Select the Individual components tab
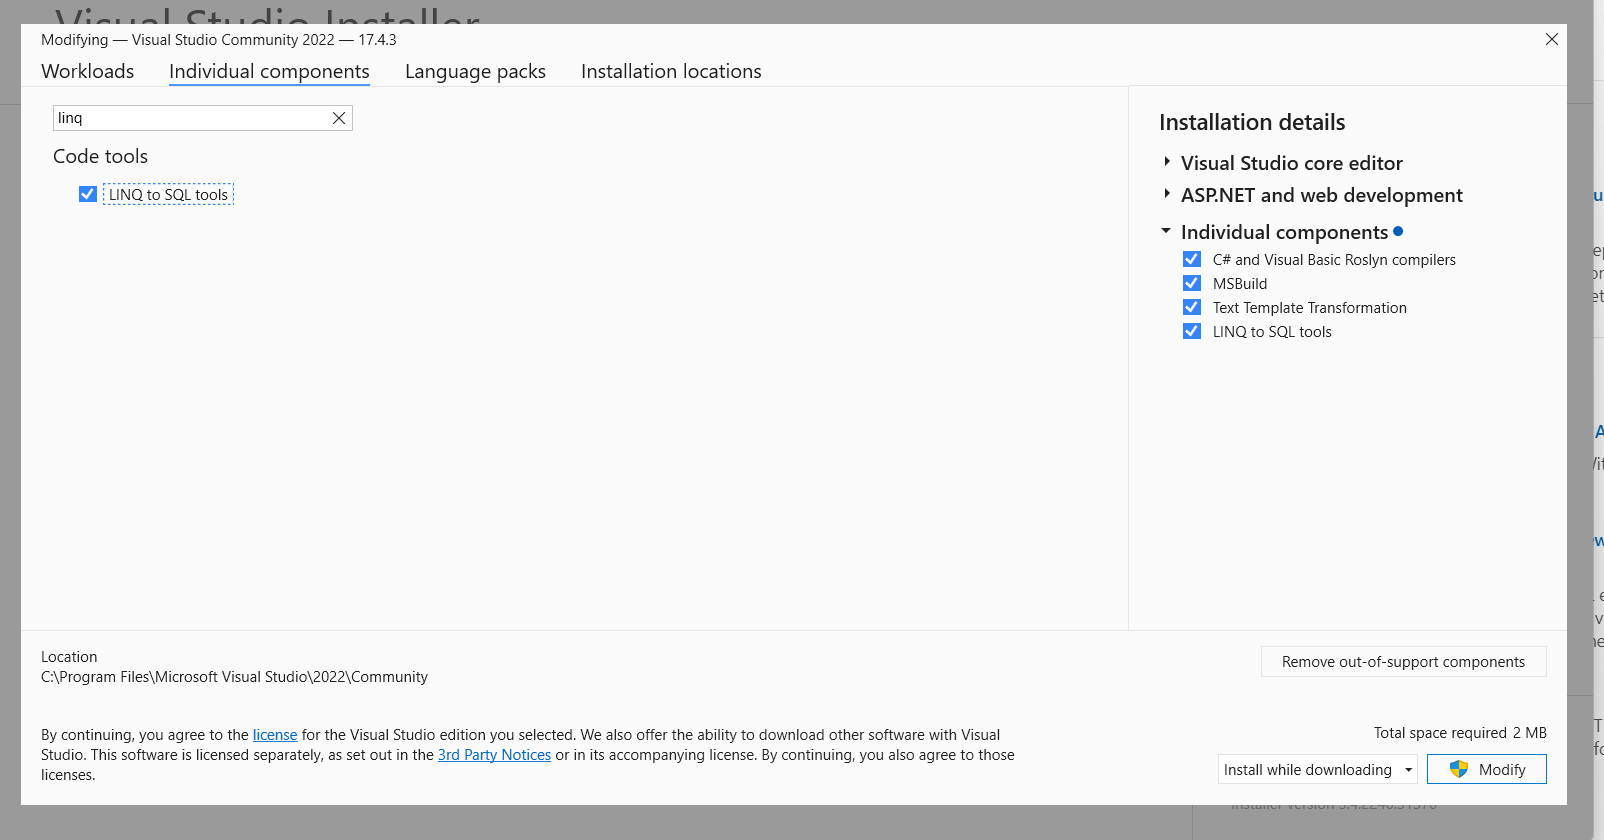Viewport: 1604px width, 840px height. (x=269, y=71)
